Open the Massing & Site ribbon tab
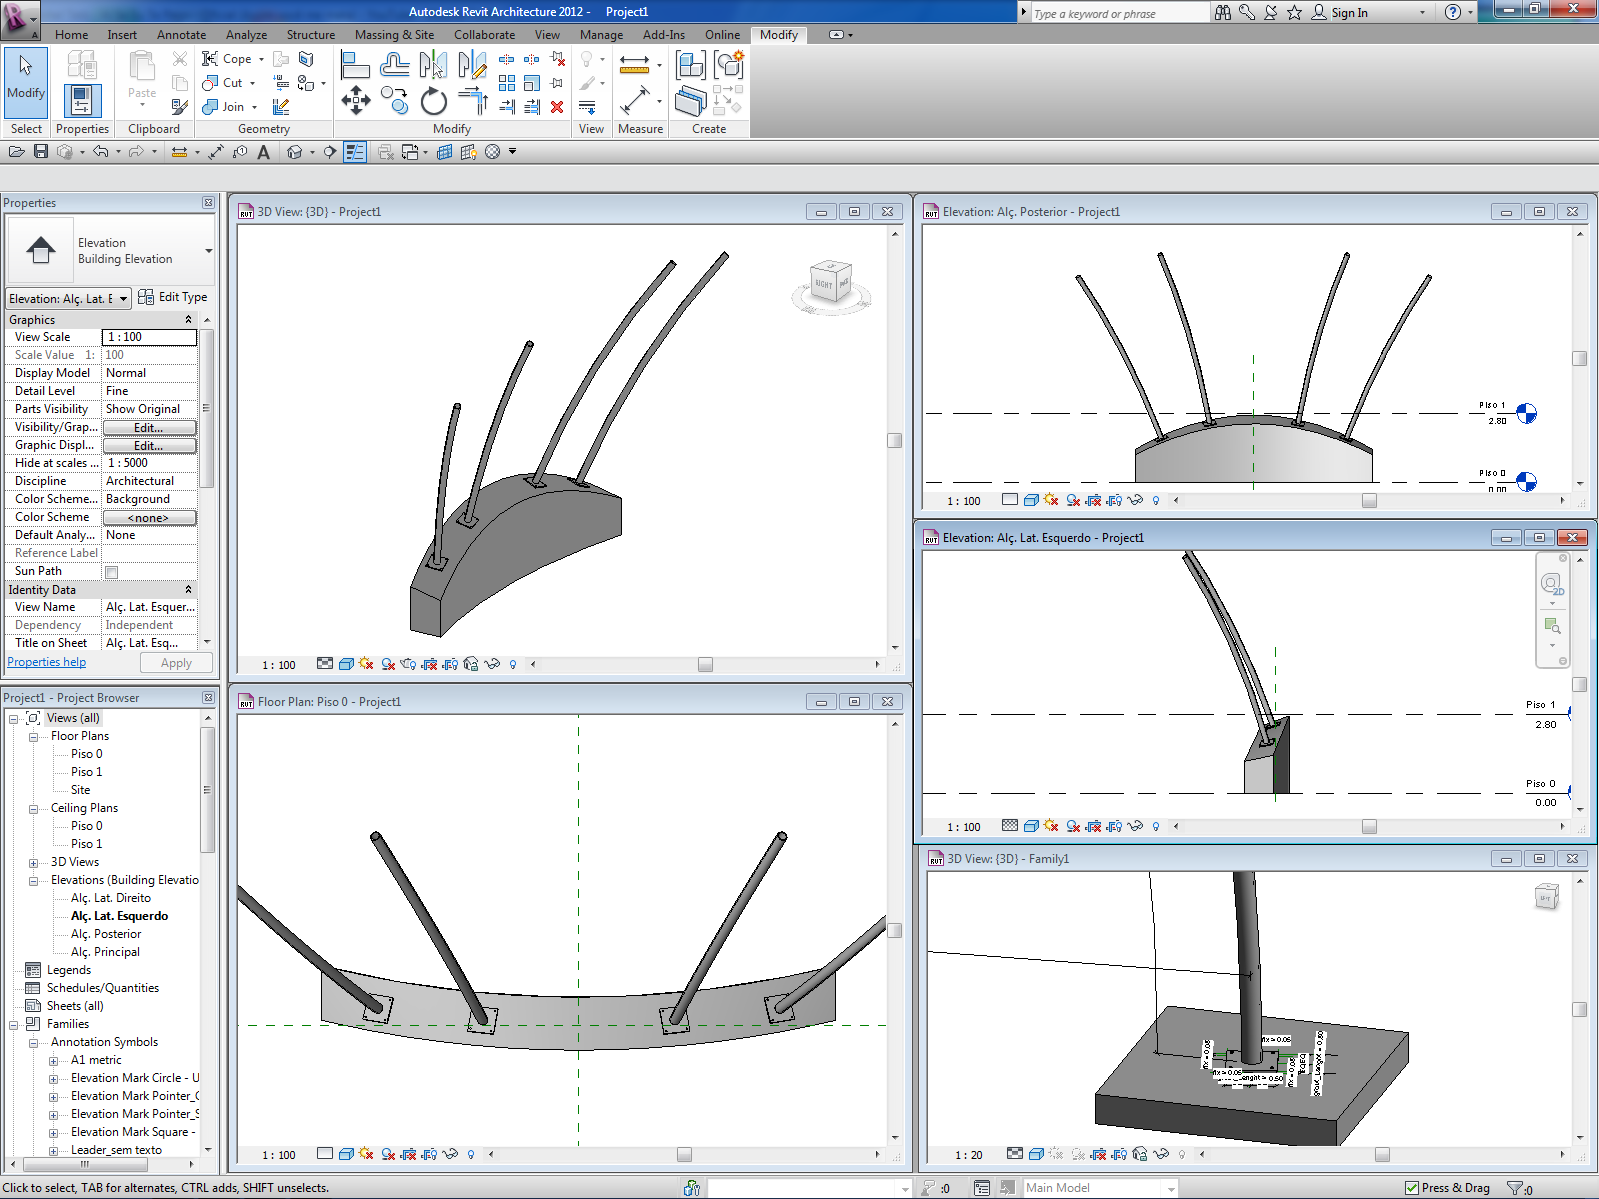 click(394, 35)
